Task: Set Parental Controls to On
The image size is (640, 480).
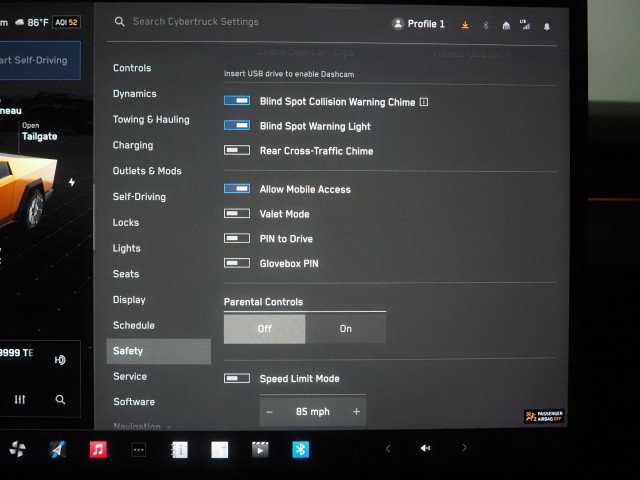Action: click(346, 329)
